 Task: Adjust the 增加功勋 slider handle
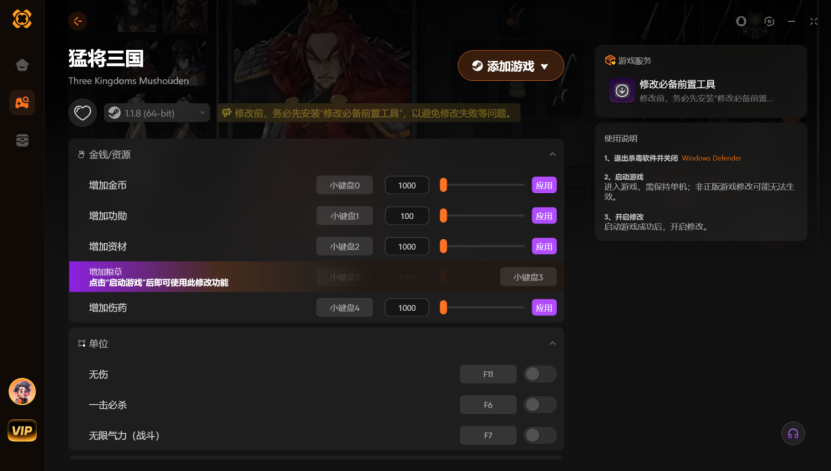point(444,216)
